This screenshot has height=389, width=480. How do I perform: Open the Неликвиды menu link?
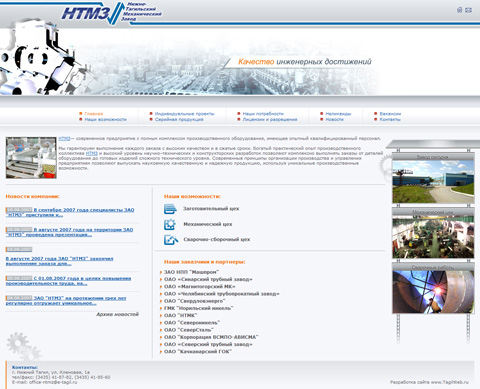338,114
